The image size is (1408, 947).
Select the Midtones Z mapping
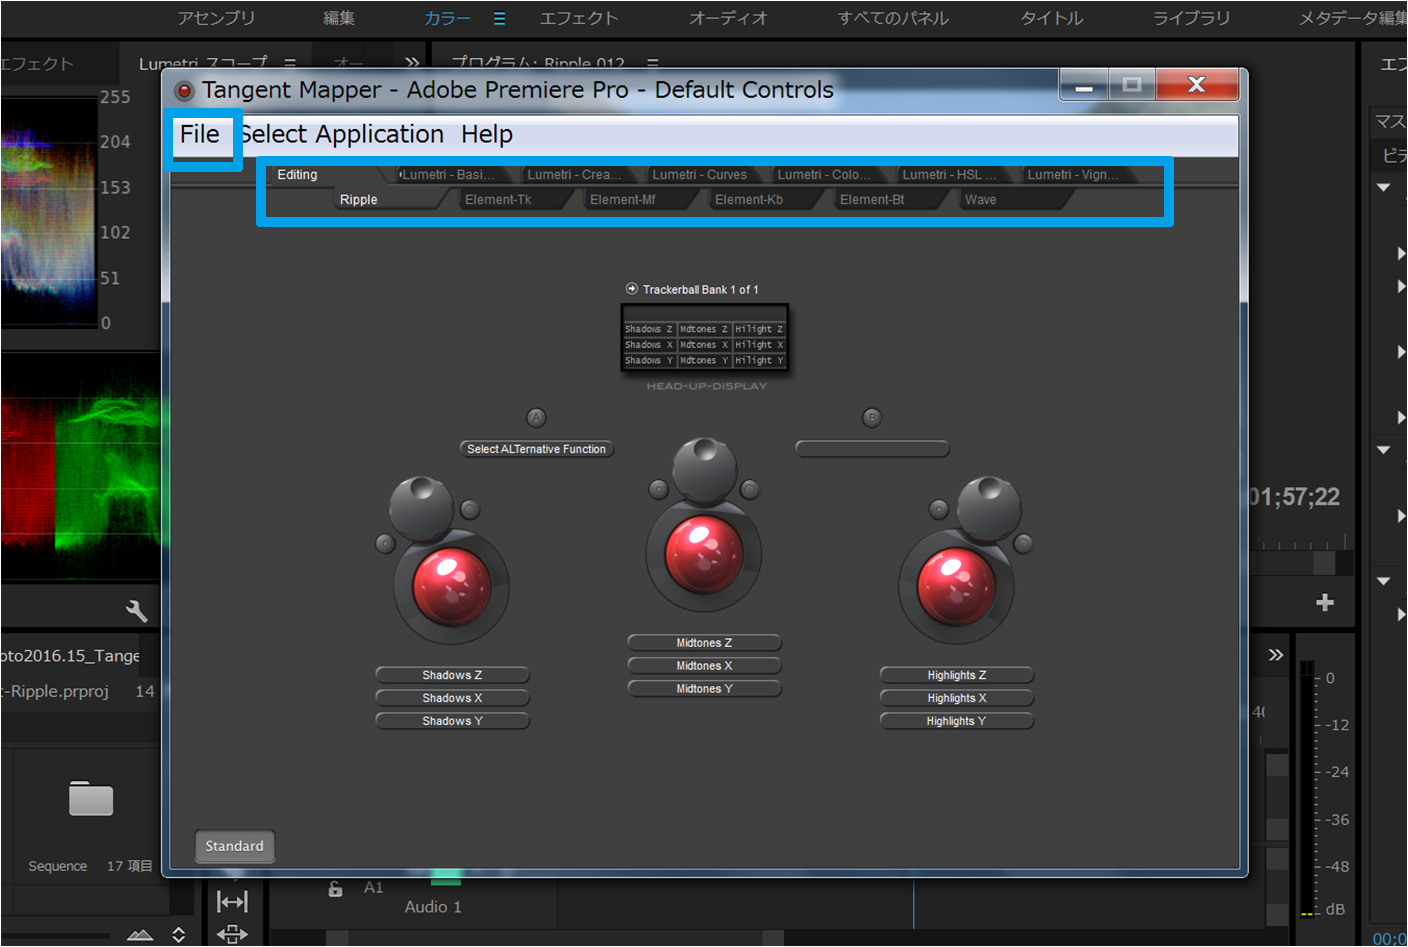click(704, 643)
